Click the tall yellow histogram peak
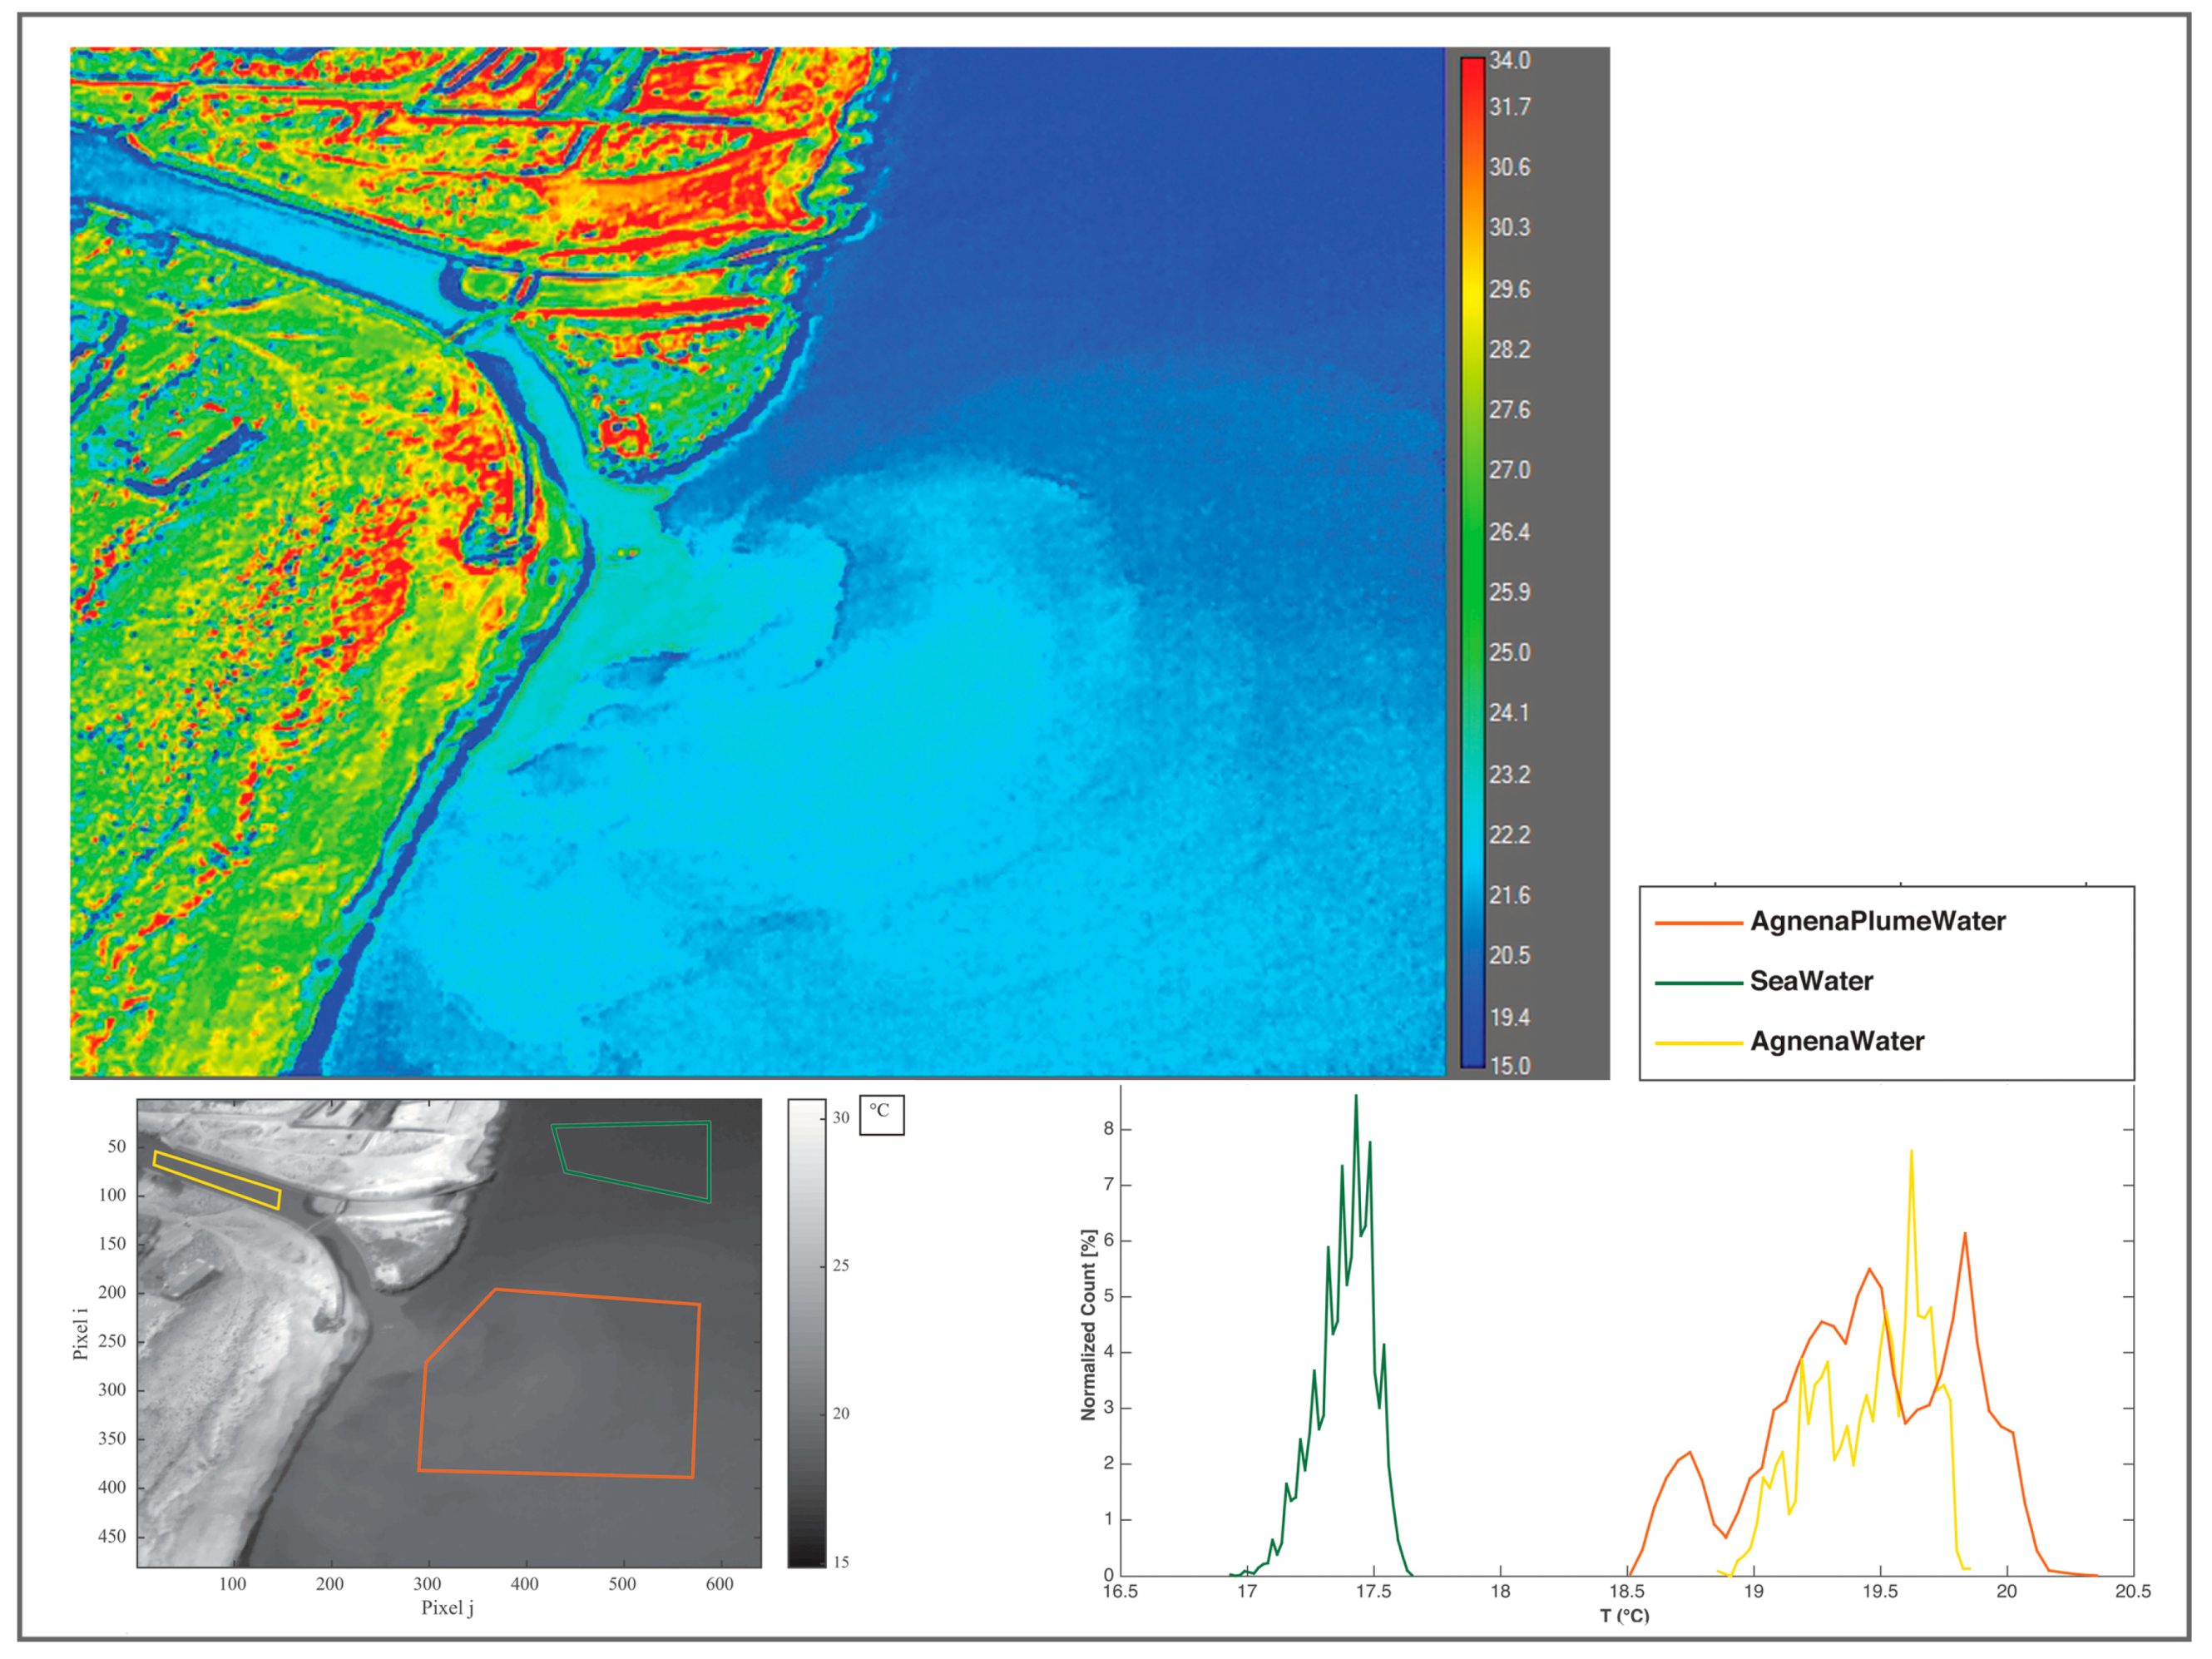This screenshot has height=1659, width=2212. pyautogui.click(x=1911, y=1153)
